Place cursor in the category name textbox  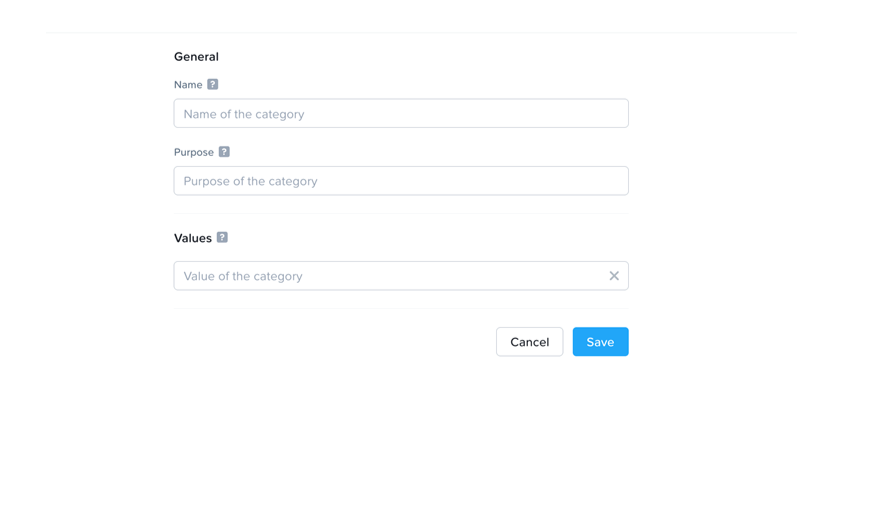click(400, 114)
